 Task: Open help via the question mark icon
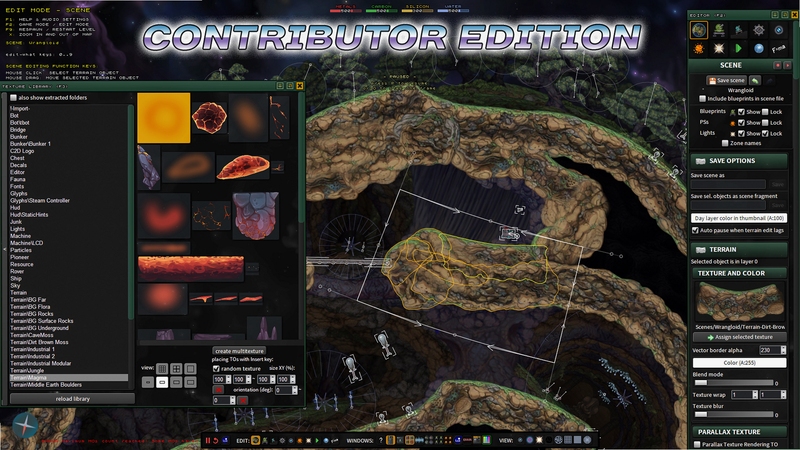381,440
